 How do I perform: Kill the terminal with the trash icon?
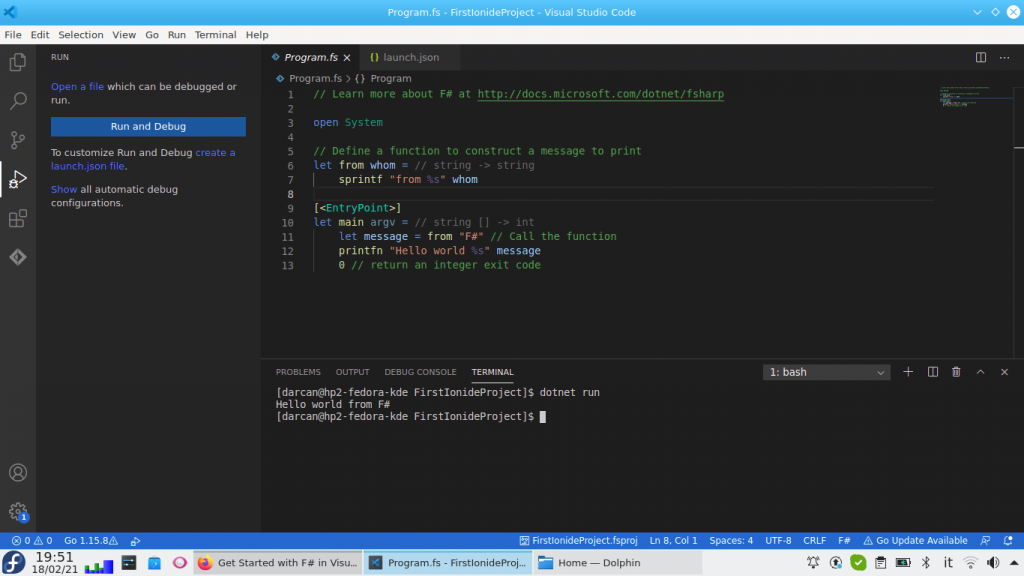(x=956, y=372)
